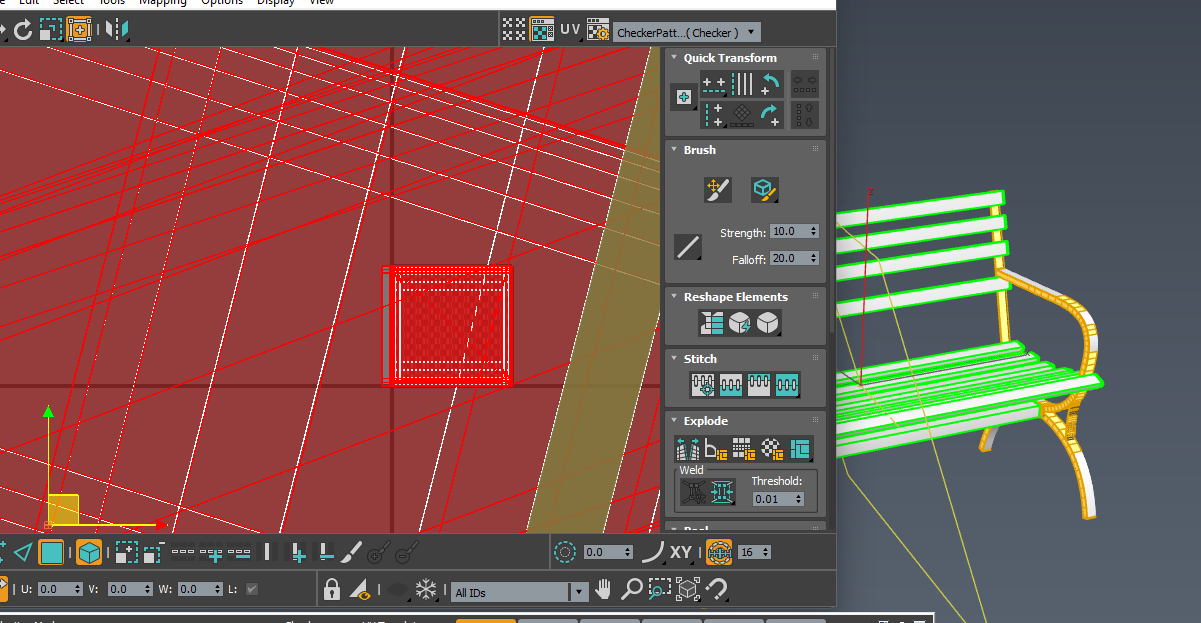Select the Relax Brush tool
The width and height of the screenshot is (1201, 623).
point(765,188)
